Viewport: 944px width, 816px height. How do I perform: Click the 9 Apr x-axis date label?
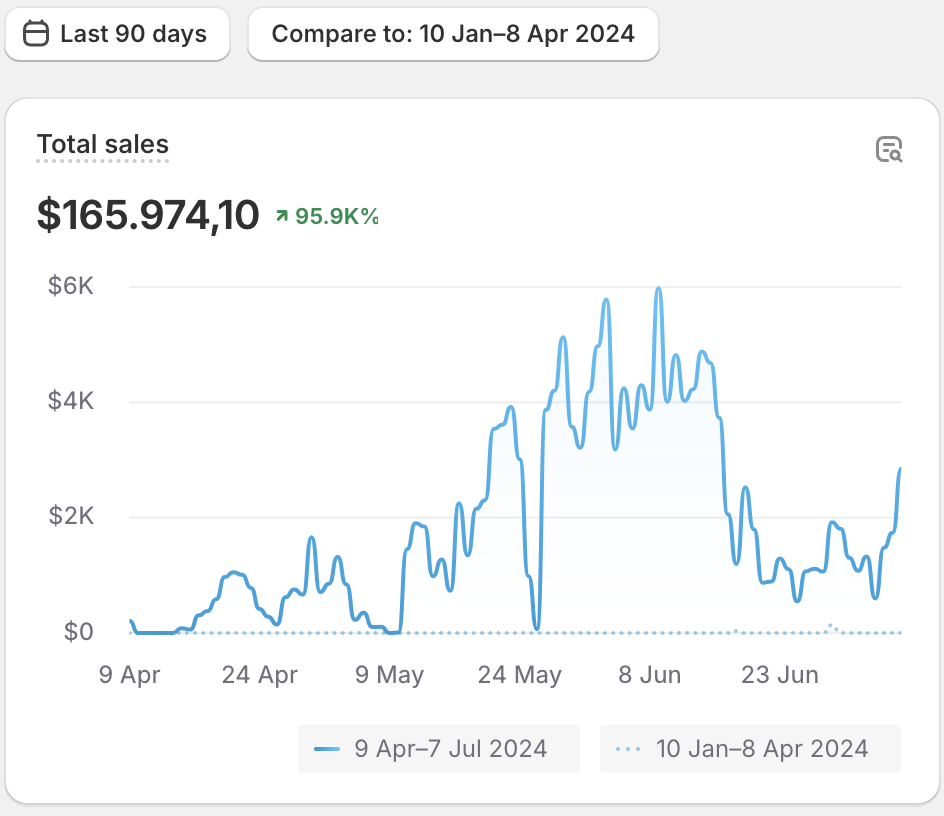click(x=129, y=675)
